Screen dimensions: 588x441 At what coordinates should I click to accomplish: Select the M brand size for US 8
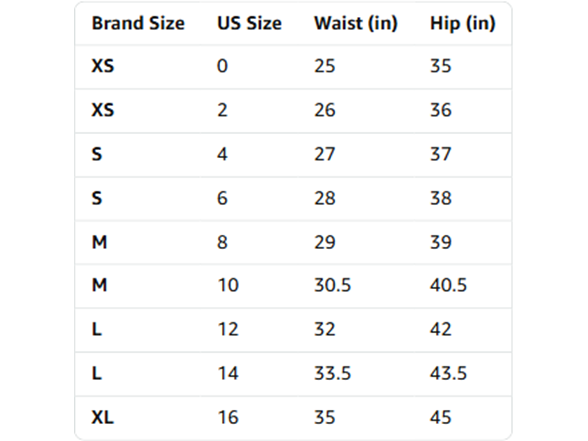pos(99,242)
